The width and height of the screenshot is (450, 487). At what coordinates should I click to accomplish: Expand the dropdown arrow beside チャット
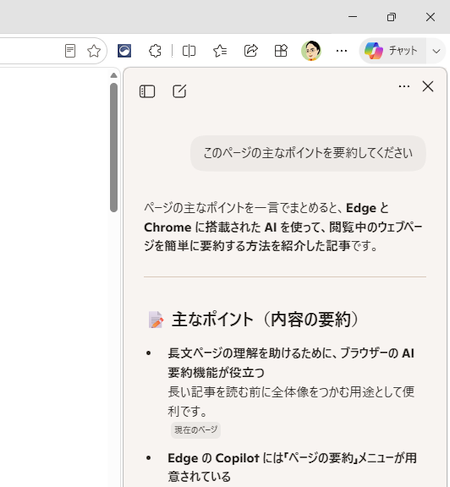click(436, 51)
